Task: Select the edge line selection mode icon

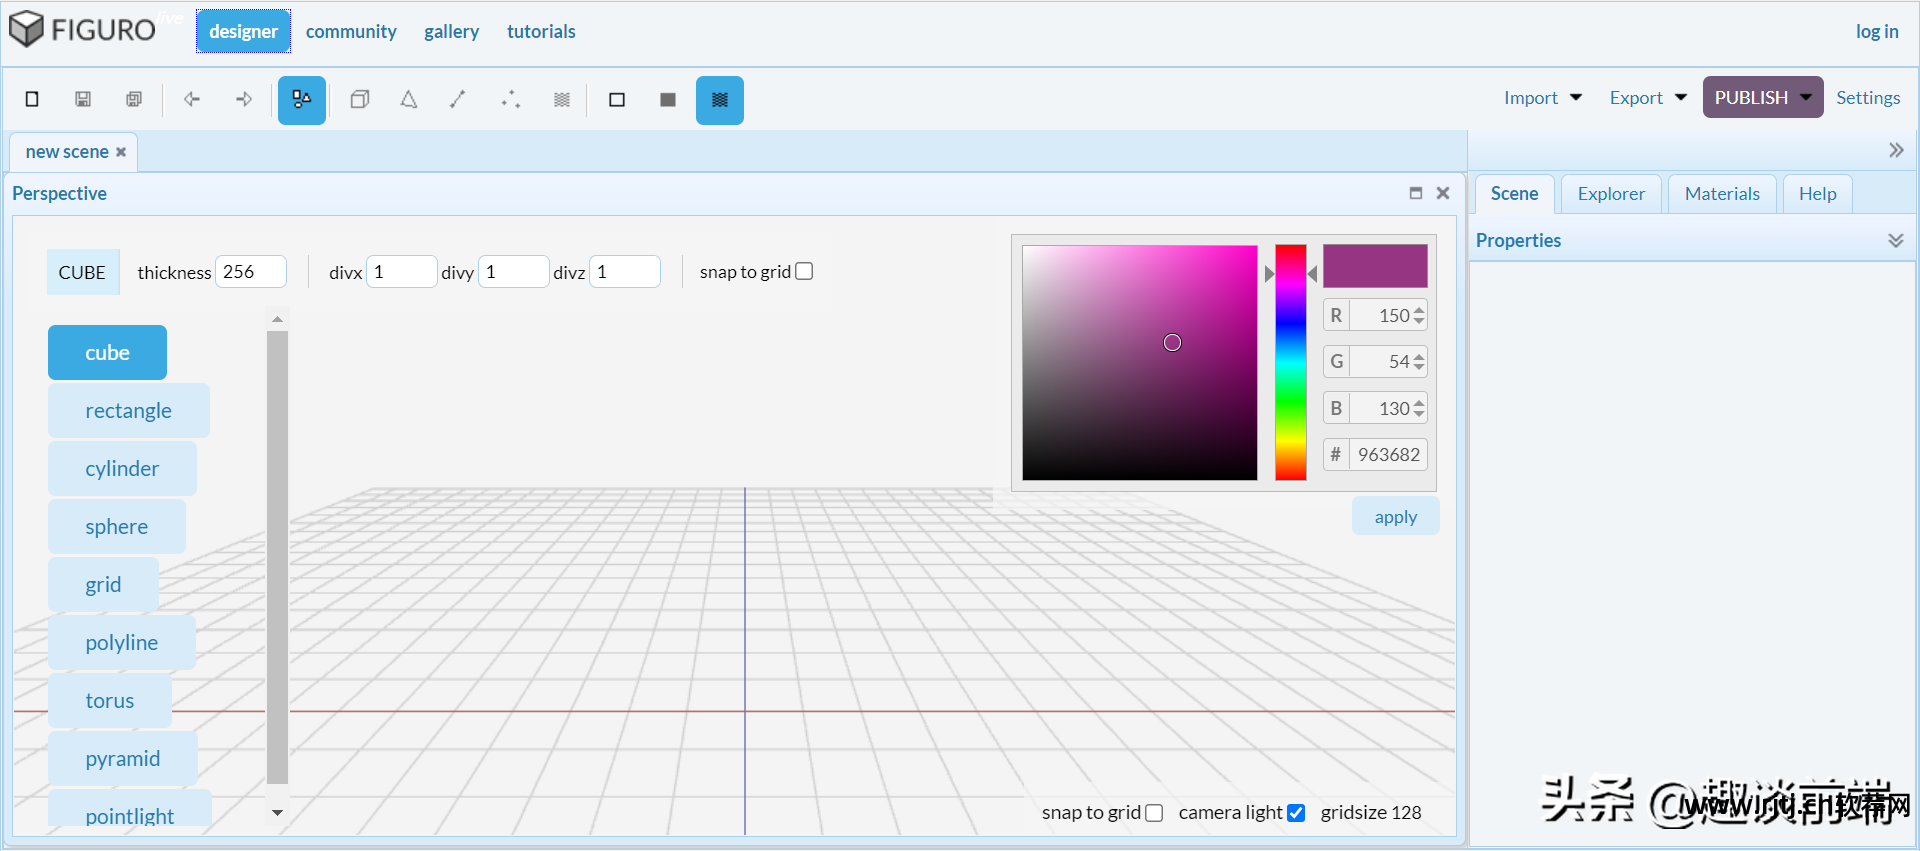Action: [x=458, y=99]
